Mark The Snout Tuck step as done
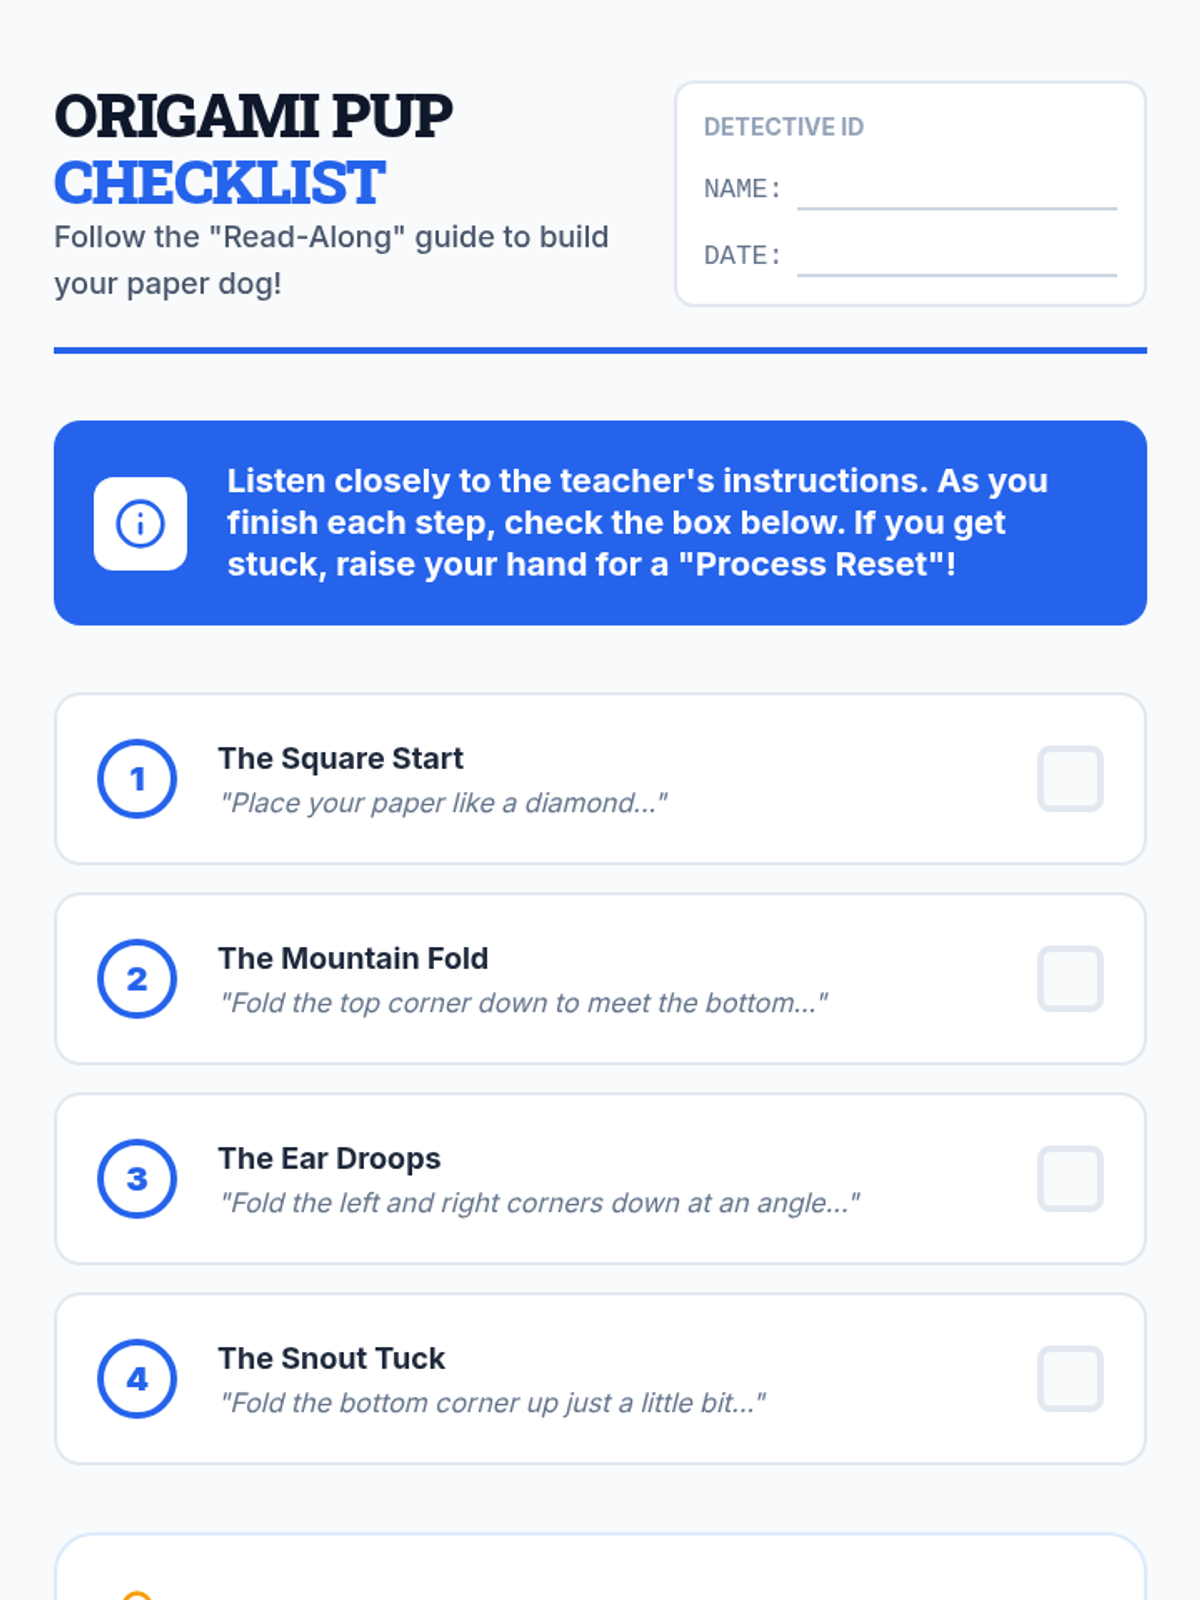Image resolution: width=1200 pixels, height=1600 pixels. tap(1070, 1379)
